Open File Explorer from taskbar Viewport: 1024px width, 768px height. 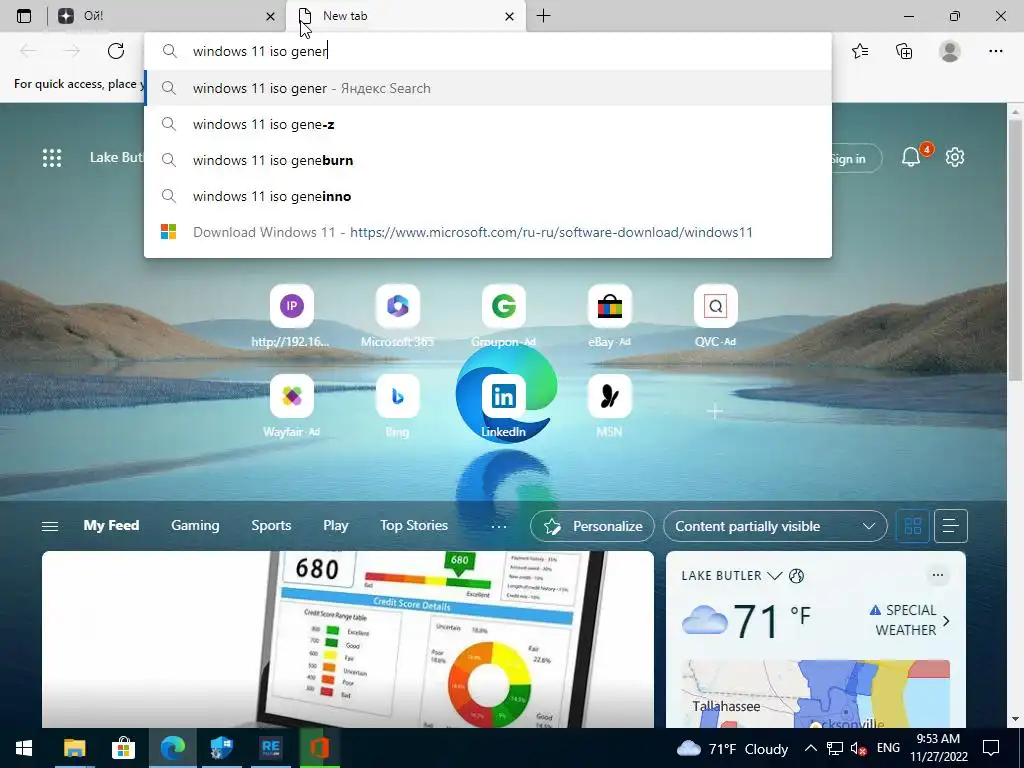tap(74, 748)
